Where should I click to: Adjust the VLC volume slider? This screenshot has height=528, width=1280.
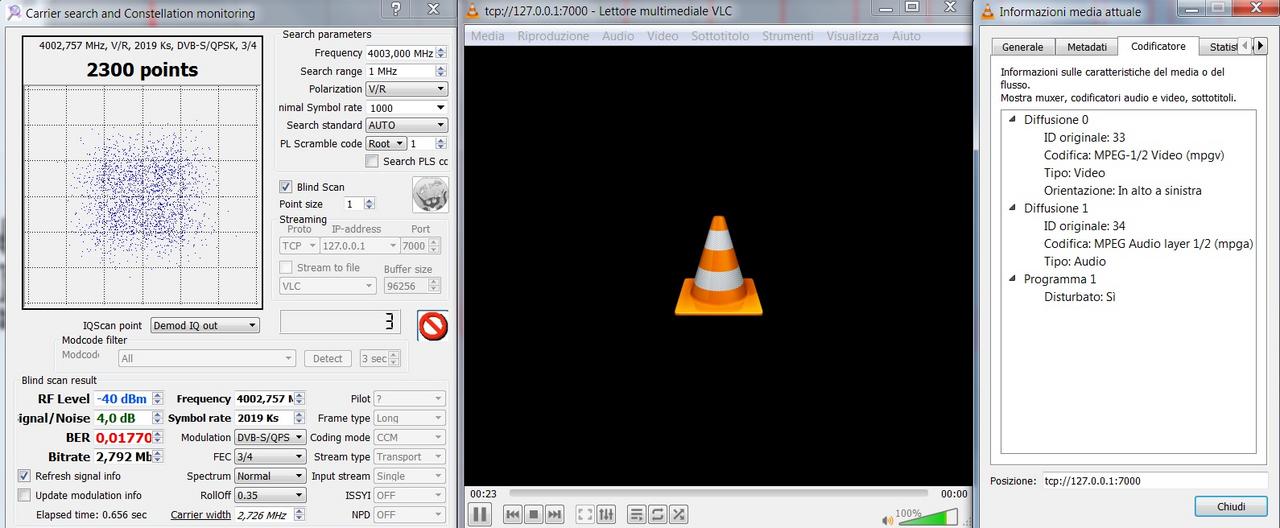pos(927,518)
